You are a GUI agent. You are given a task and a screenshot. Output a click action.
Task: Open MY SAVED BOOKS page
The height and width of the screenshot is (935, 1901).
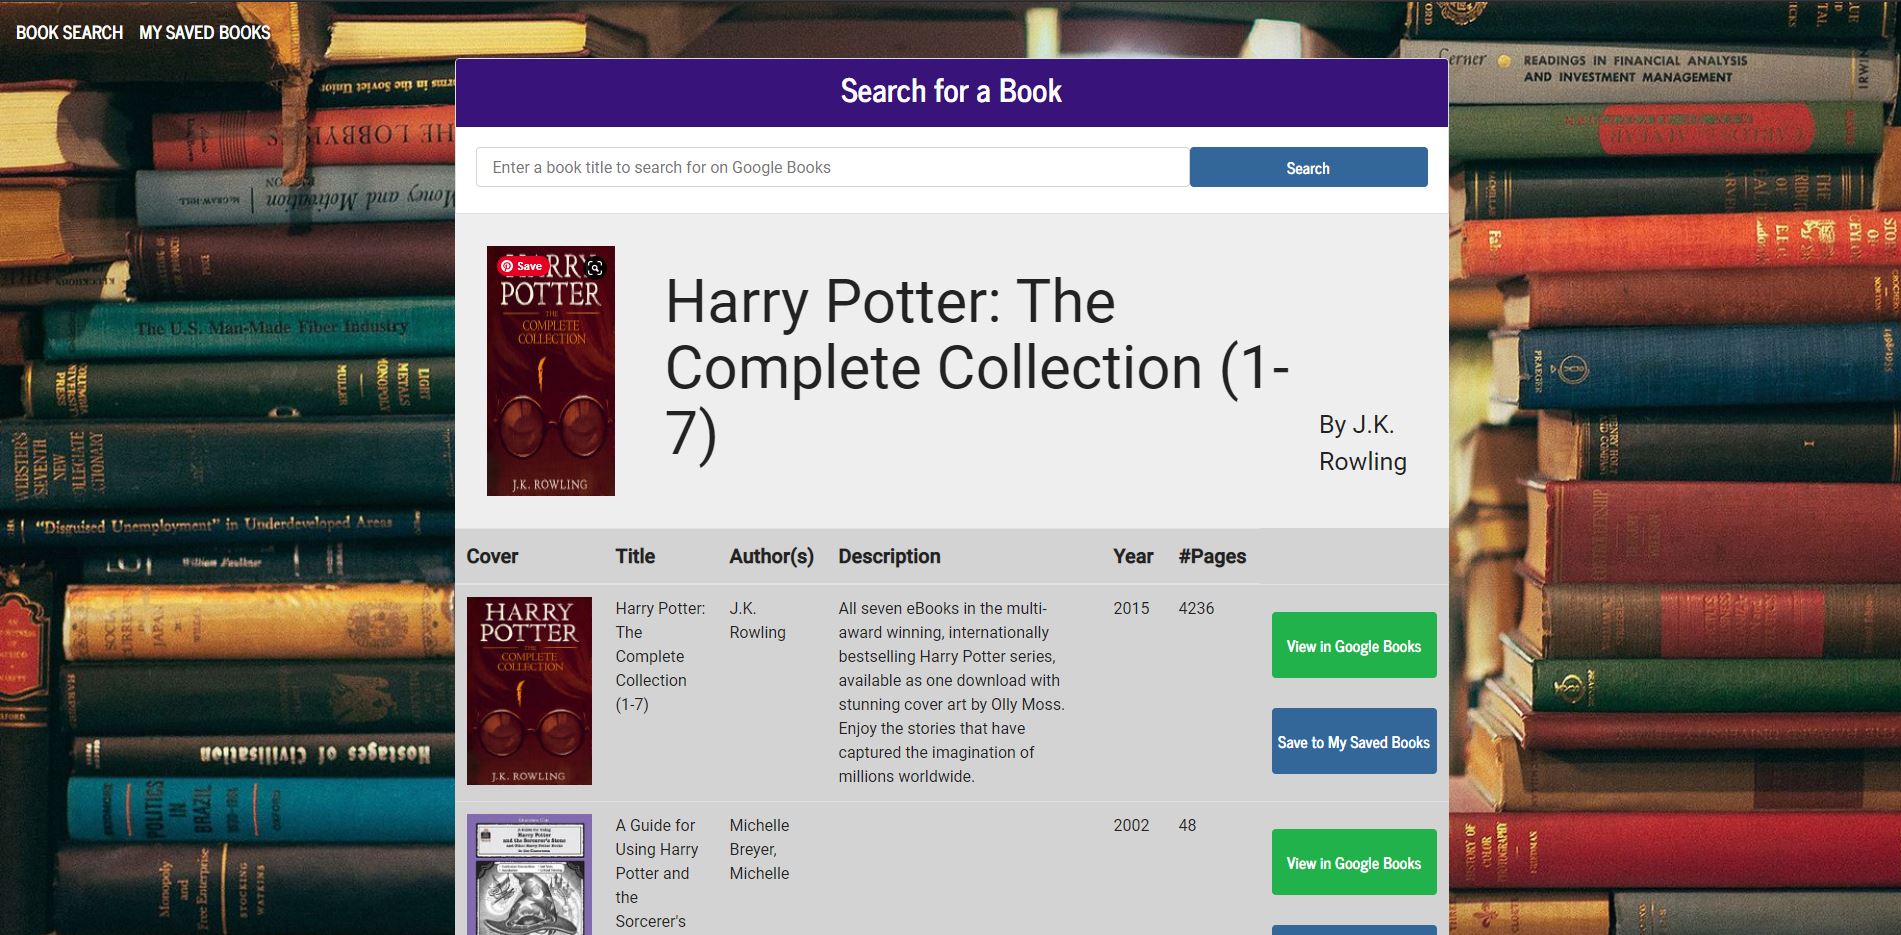tap(204, 31)
